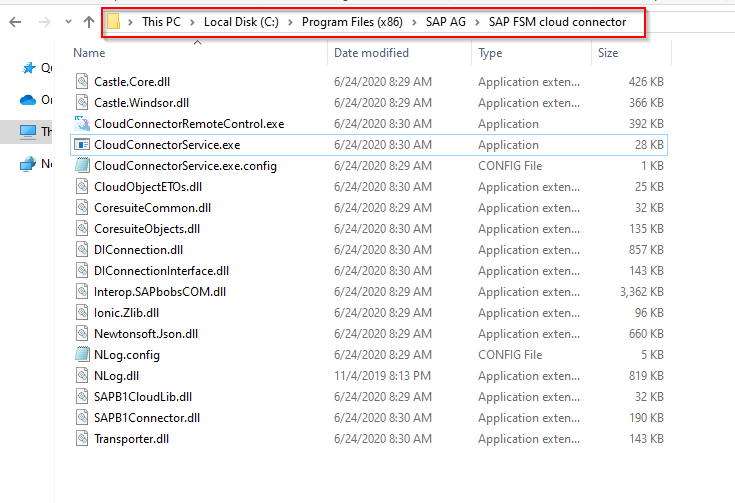Screen dimensions: 735x503
Task: Click file name Transporter.dll
Action: coord(131,439)
